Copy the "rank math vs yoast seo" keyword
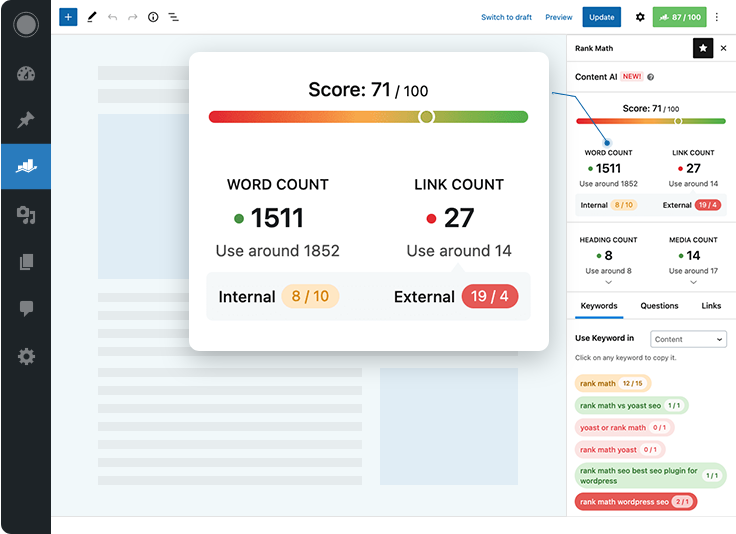The height and width of the screenshot is (534, 736). [620, 405]
